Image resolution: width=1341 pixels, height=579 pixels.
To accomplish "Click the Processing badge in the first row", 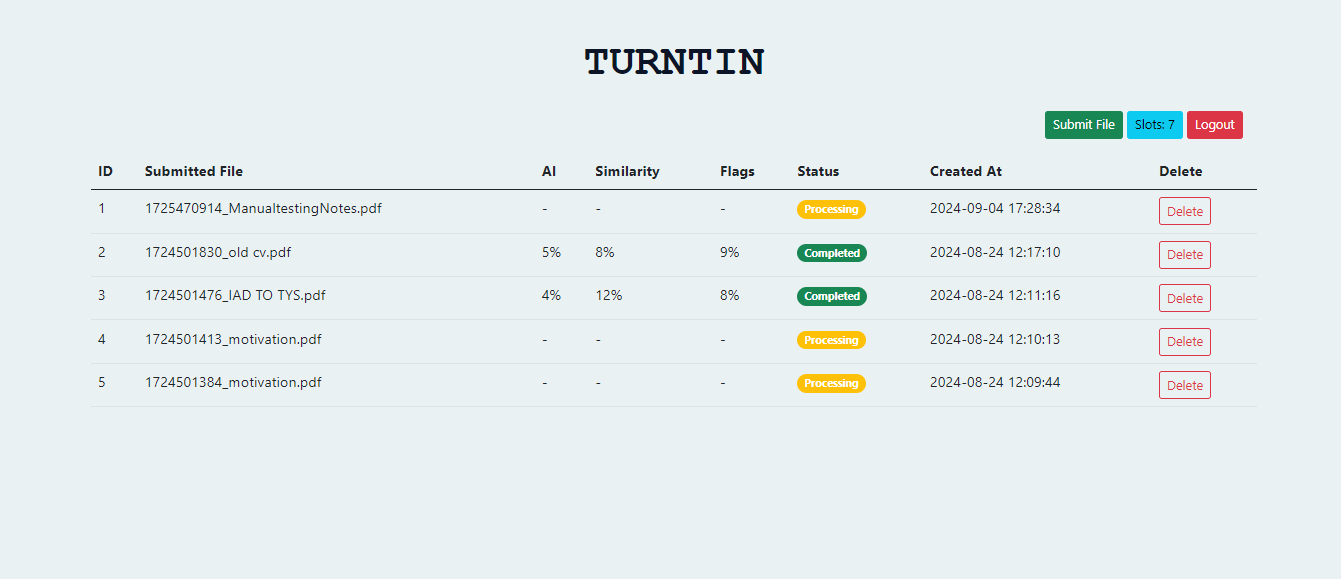I will coord(831,209).
